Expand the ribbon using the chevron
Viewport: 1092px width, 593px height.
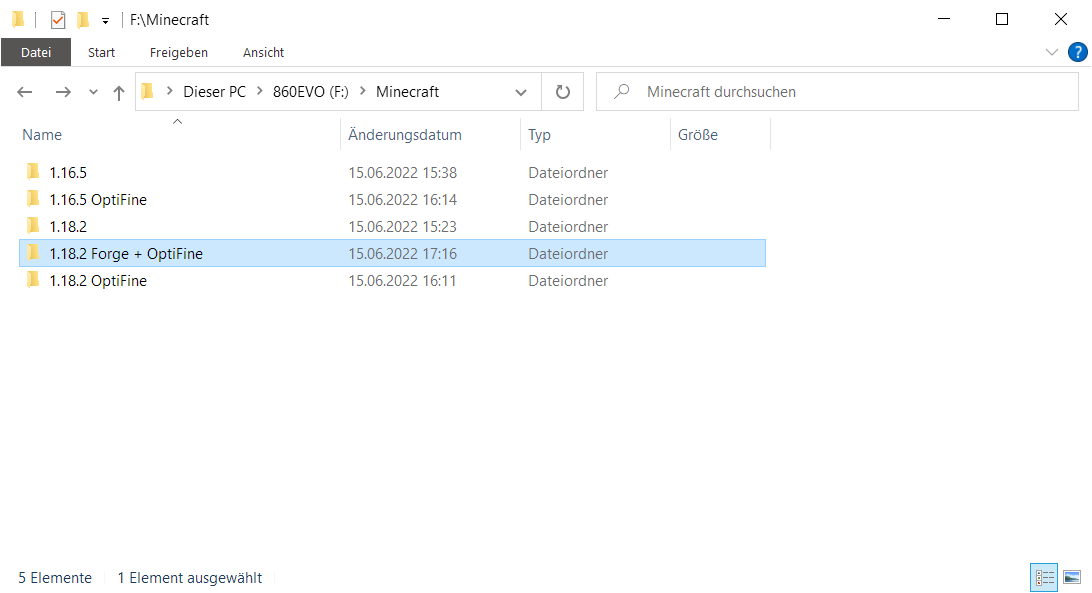click(x=1052, y=52)
